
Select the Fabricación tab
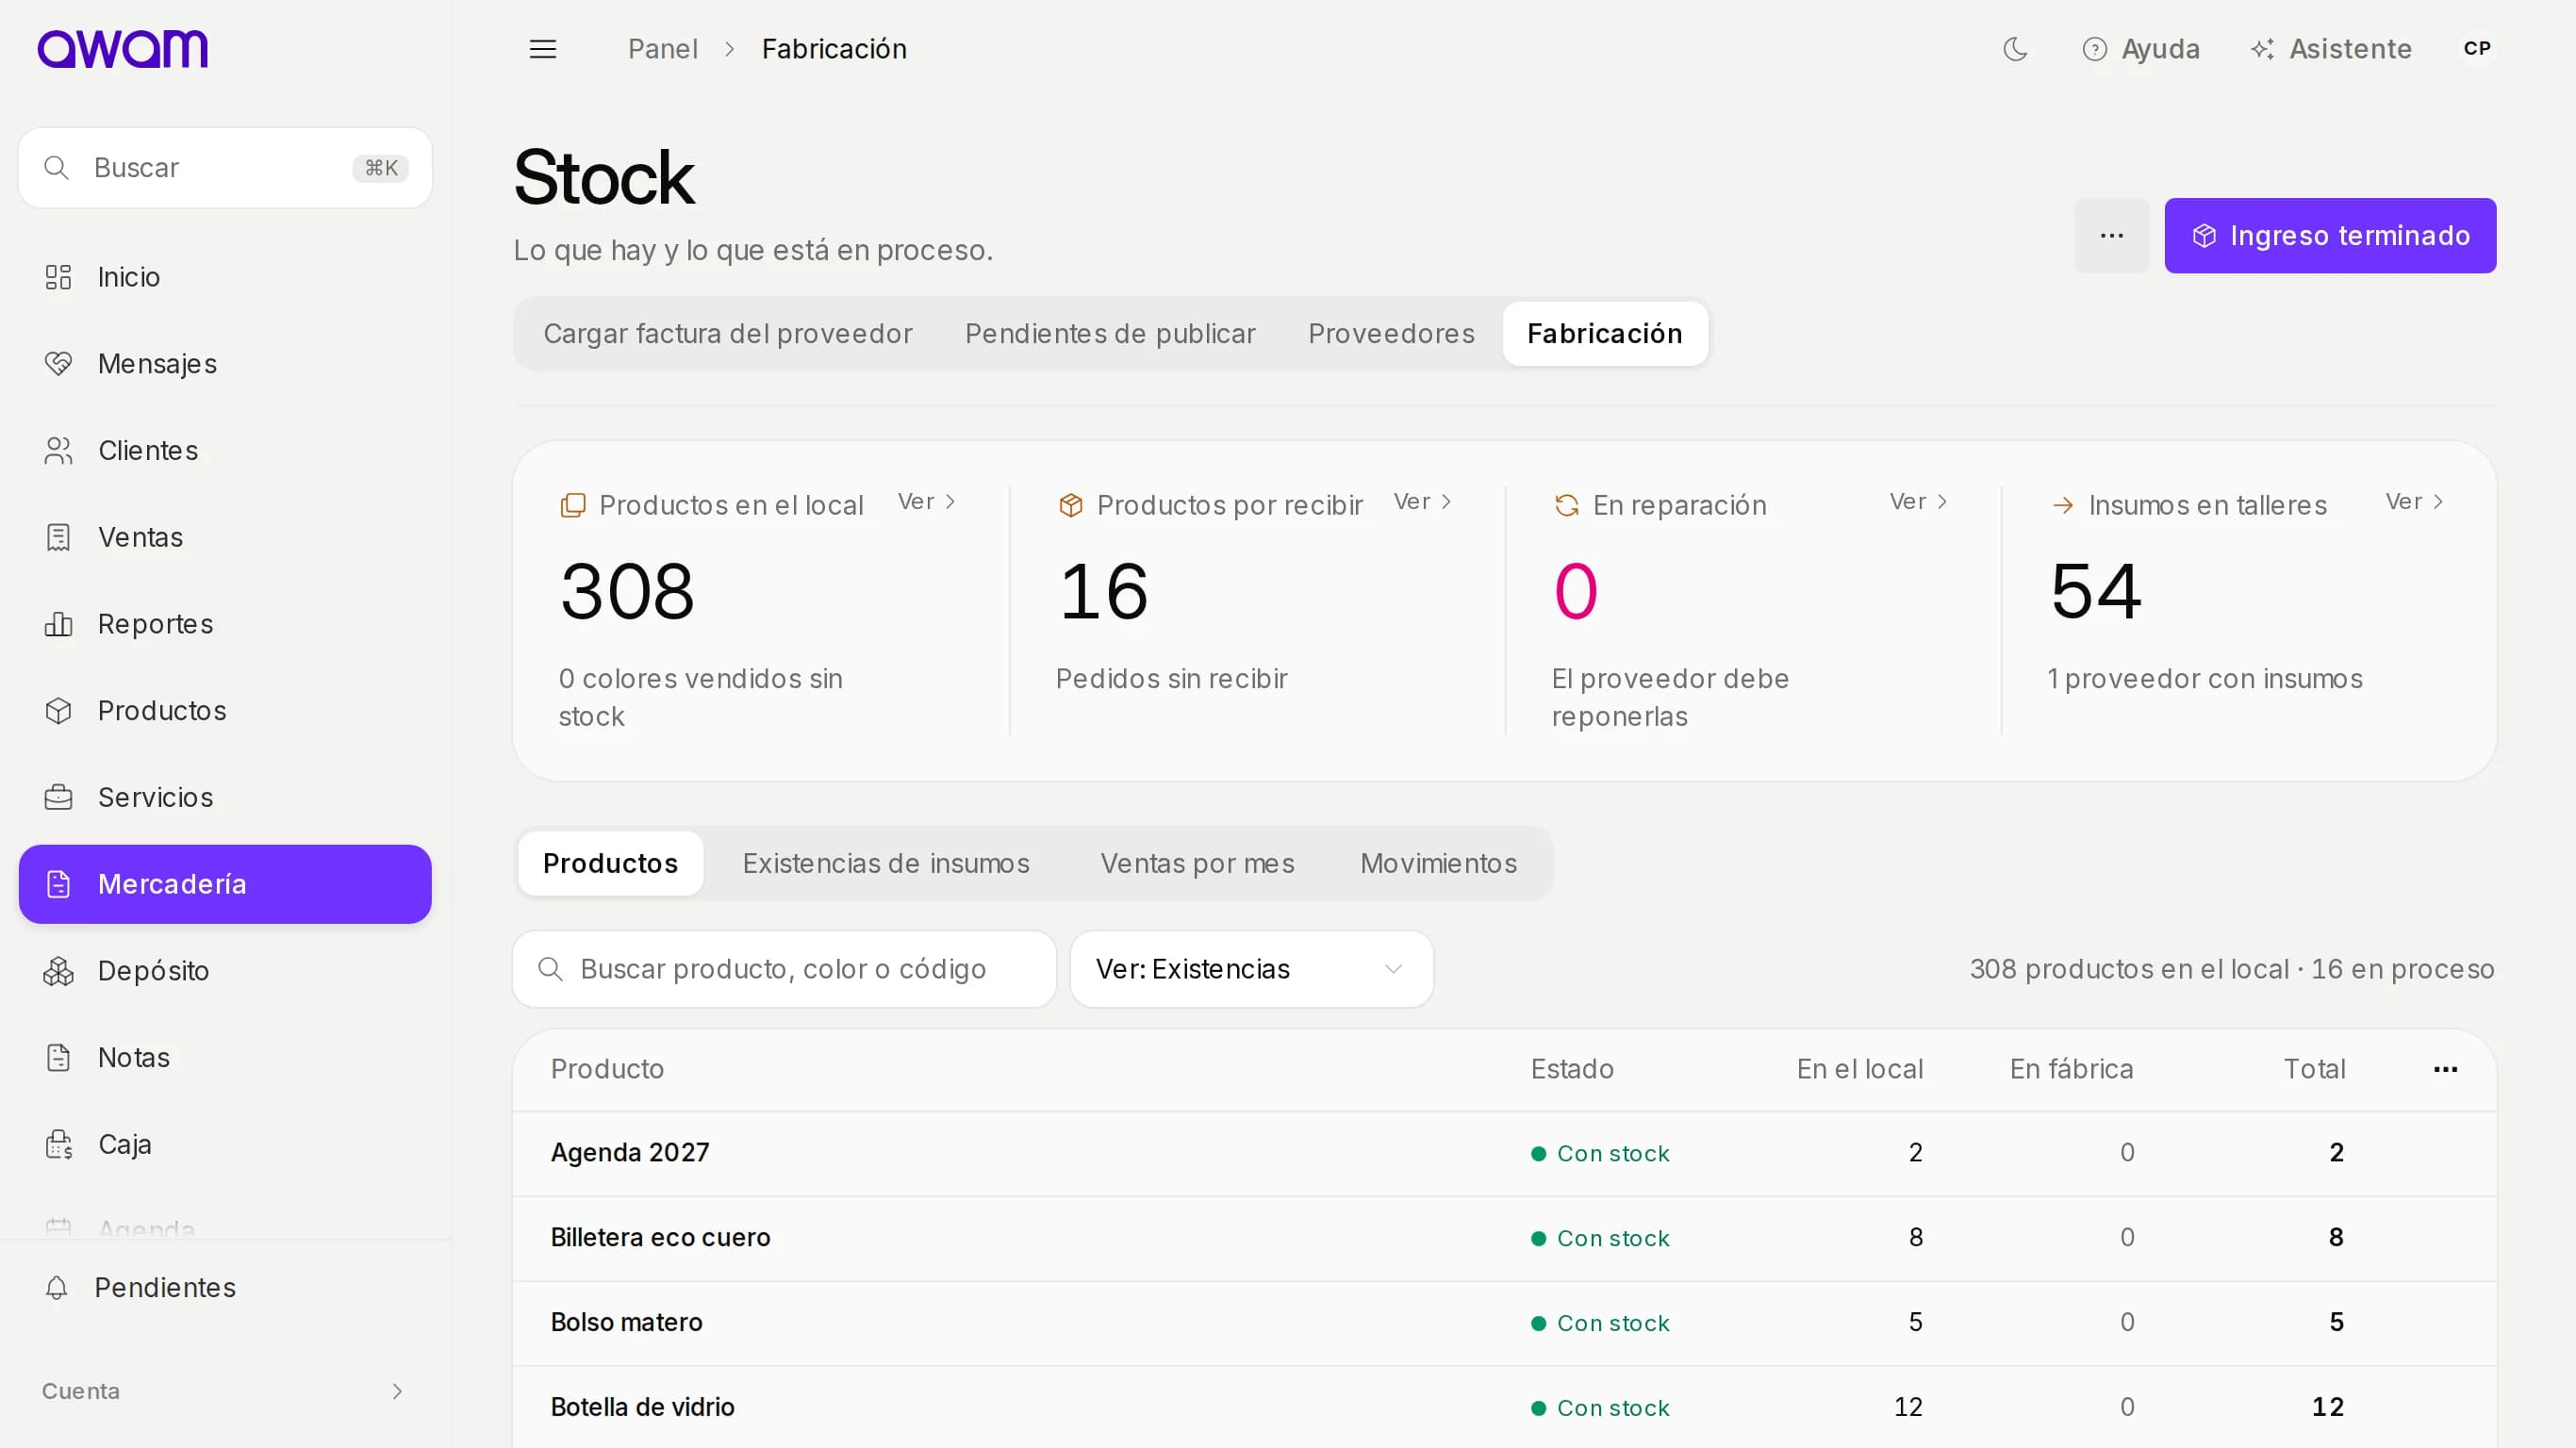1605,334
